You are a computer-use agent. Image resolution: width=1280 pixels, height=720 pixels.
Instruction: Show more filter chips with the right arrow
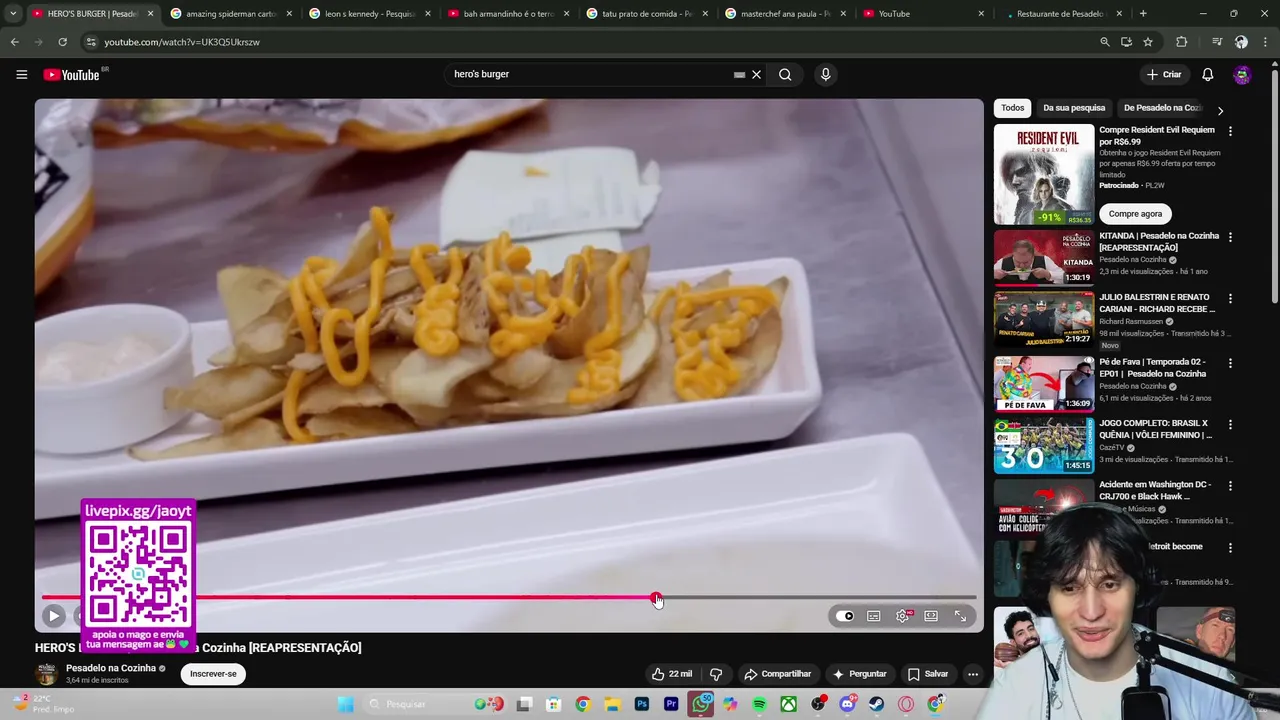1220,110
